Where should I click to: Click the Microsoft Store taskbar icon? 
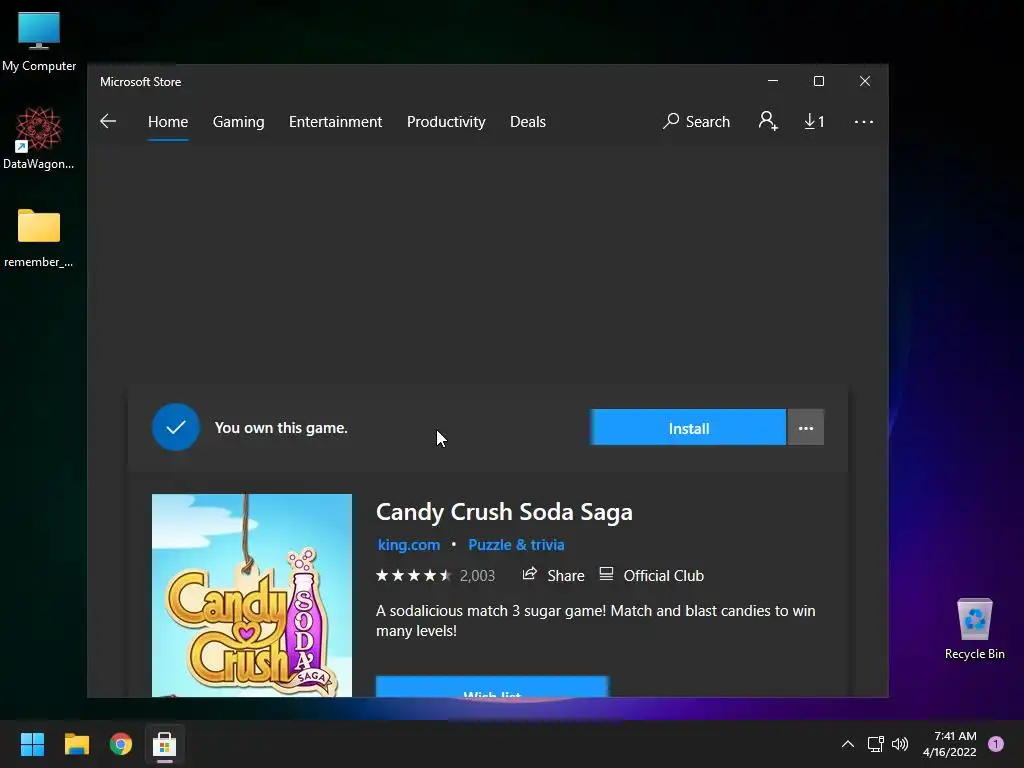pos(165,744)
